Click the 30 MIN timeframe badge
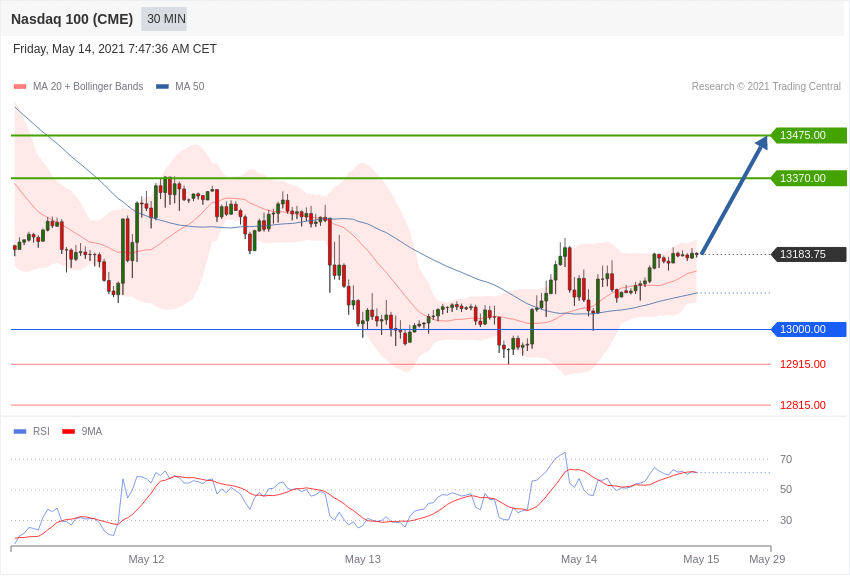The width and height of the screenshot is (850, 576). click(164, 19)
